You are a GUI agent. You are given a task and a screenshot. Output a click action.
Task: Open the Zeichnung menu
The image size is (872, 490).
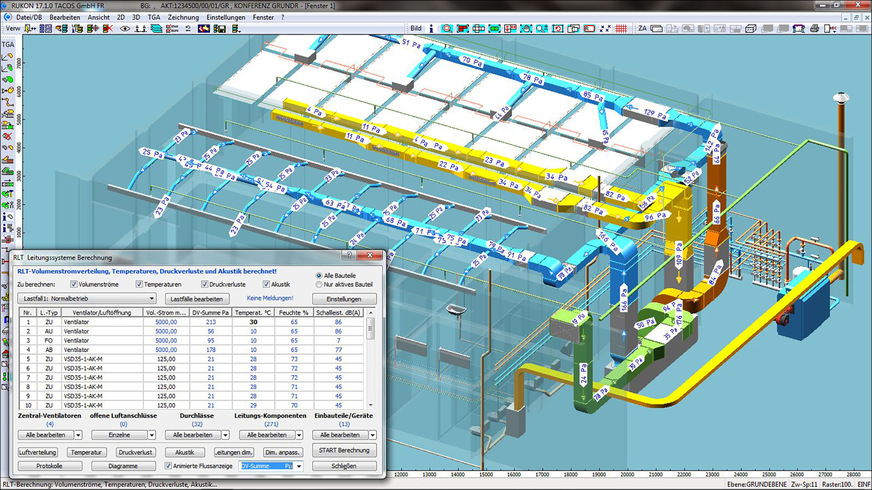pyautogui.click(x=183, y=18)
